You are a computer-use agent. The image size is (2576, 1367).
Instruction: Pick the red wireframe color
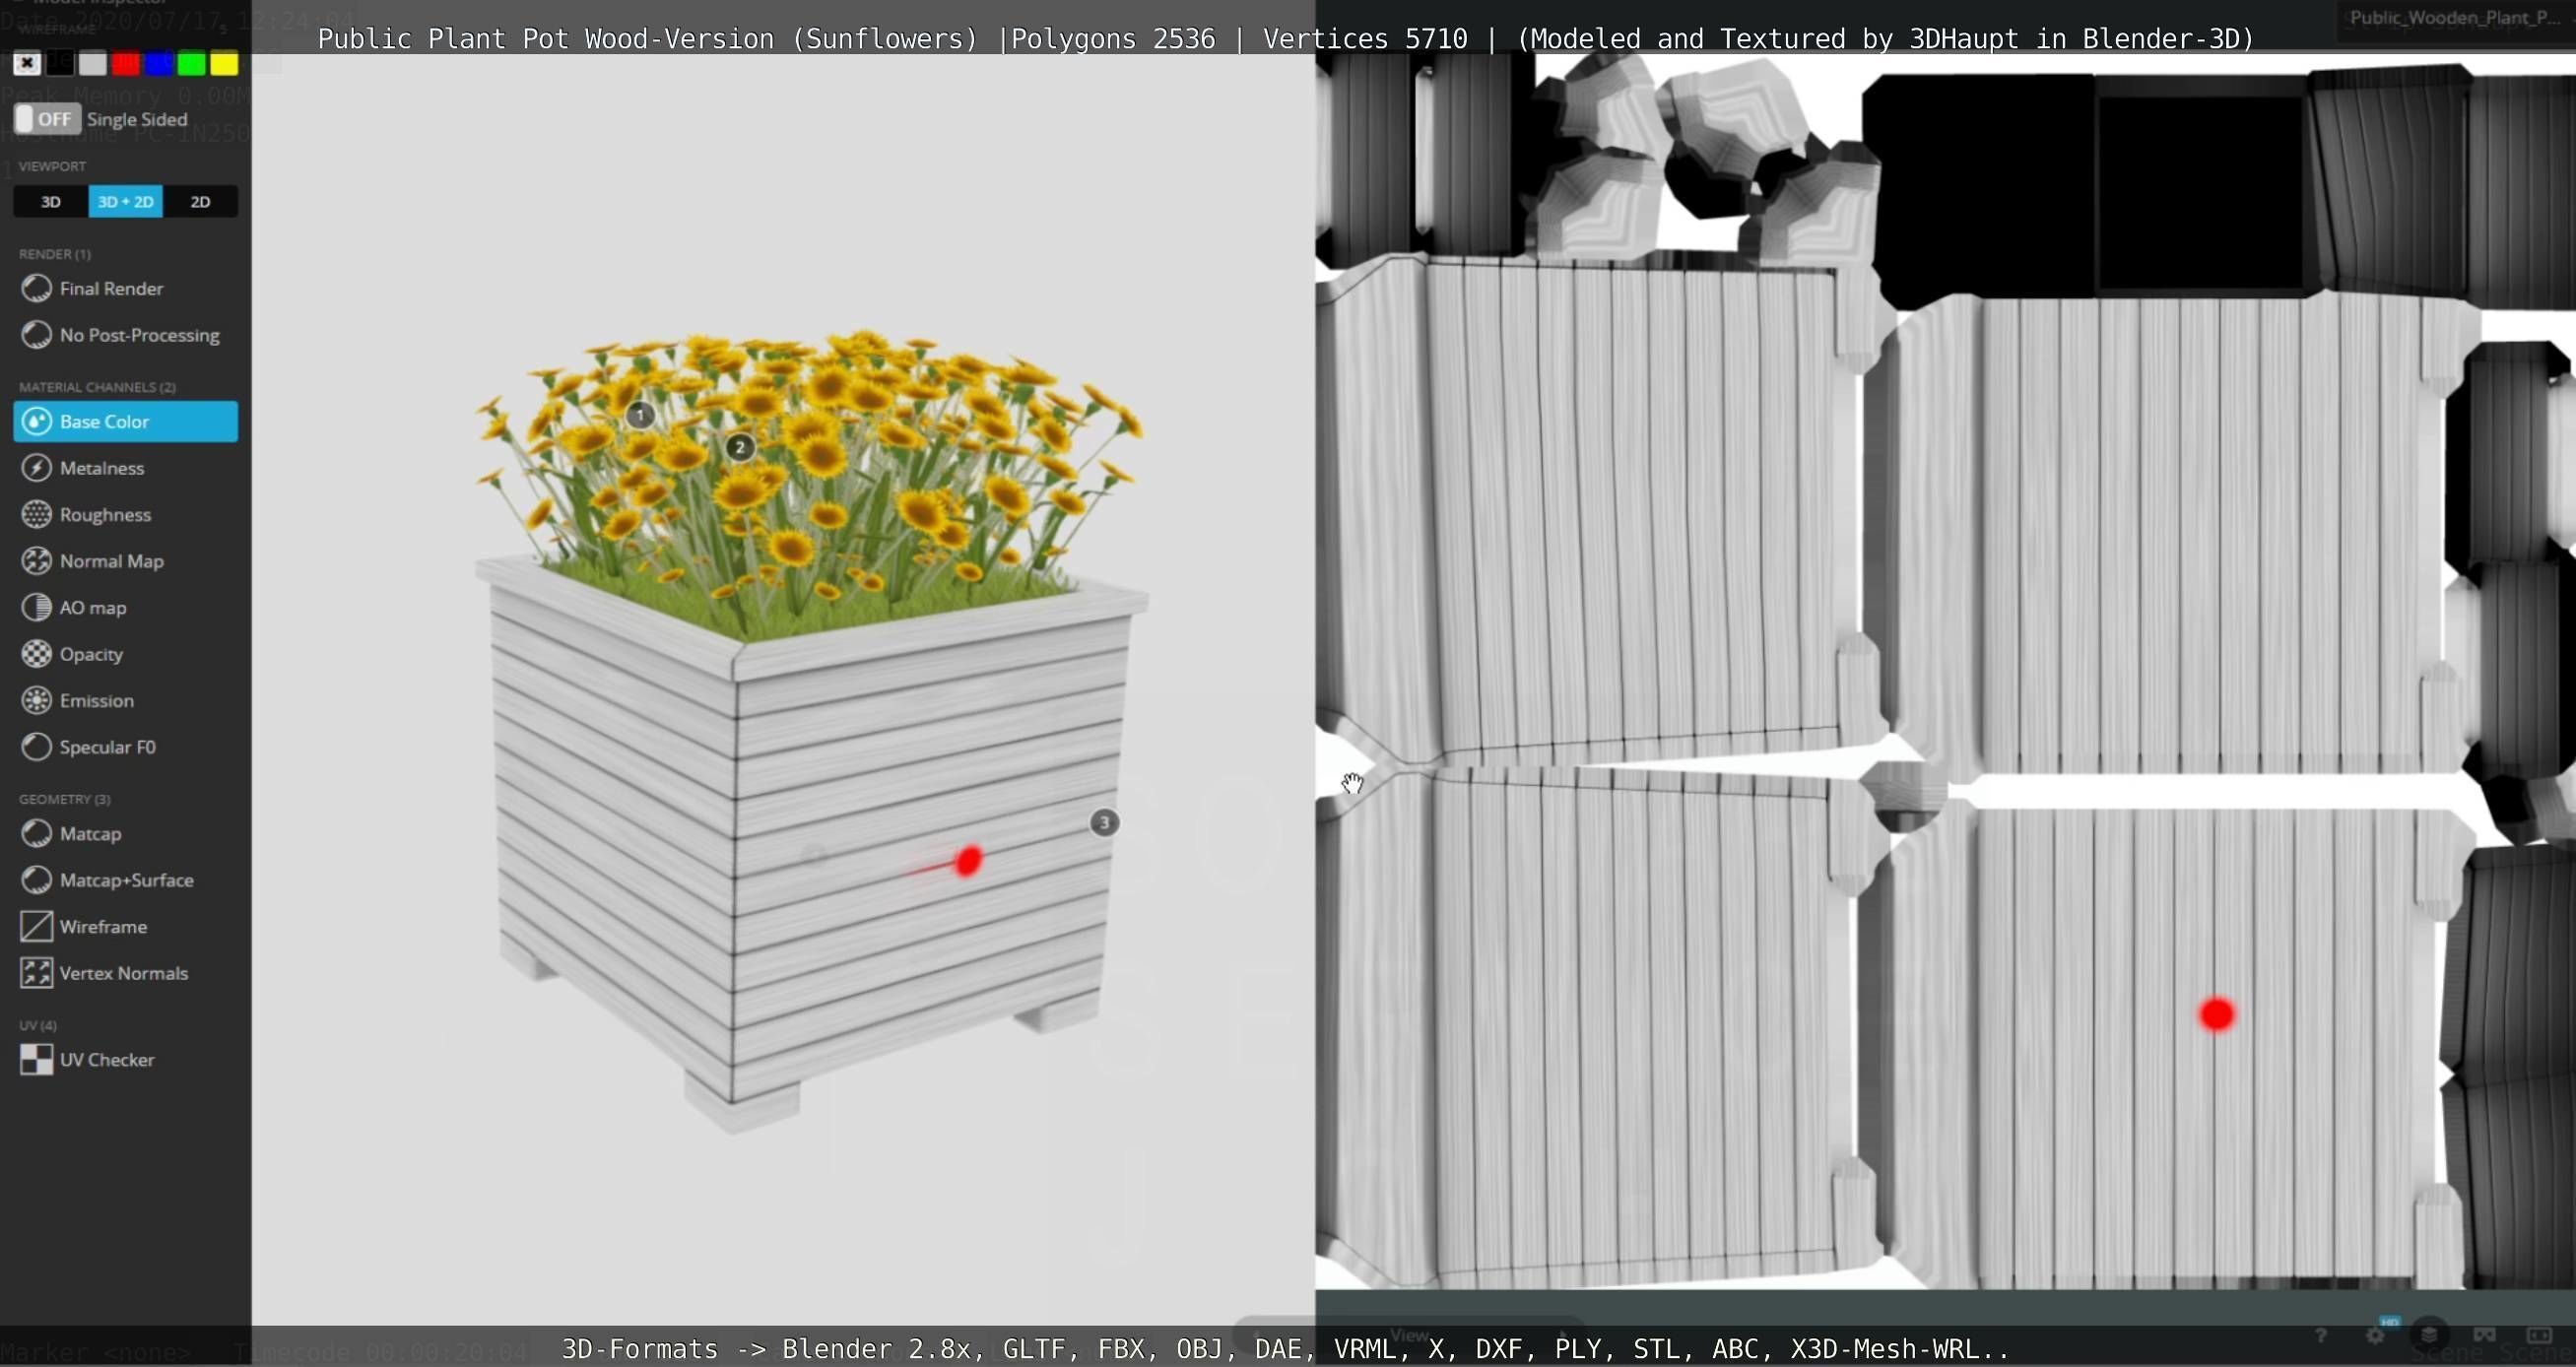[126, 64]
